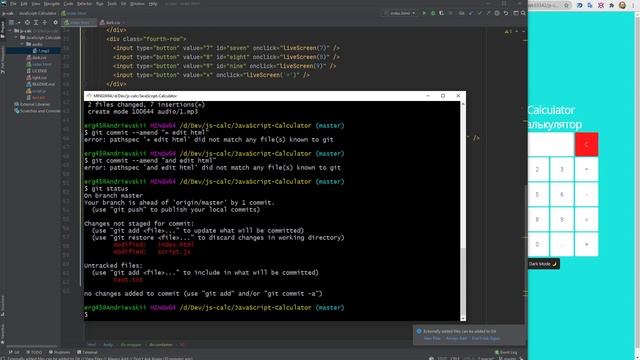Start the green Debug bug icon
Viewport: 640px width, 360px height.
[x=433, y=13]
